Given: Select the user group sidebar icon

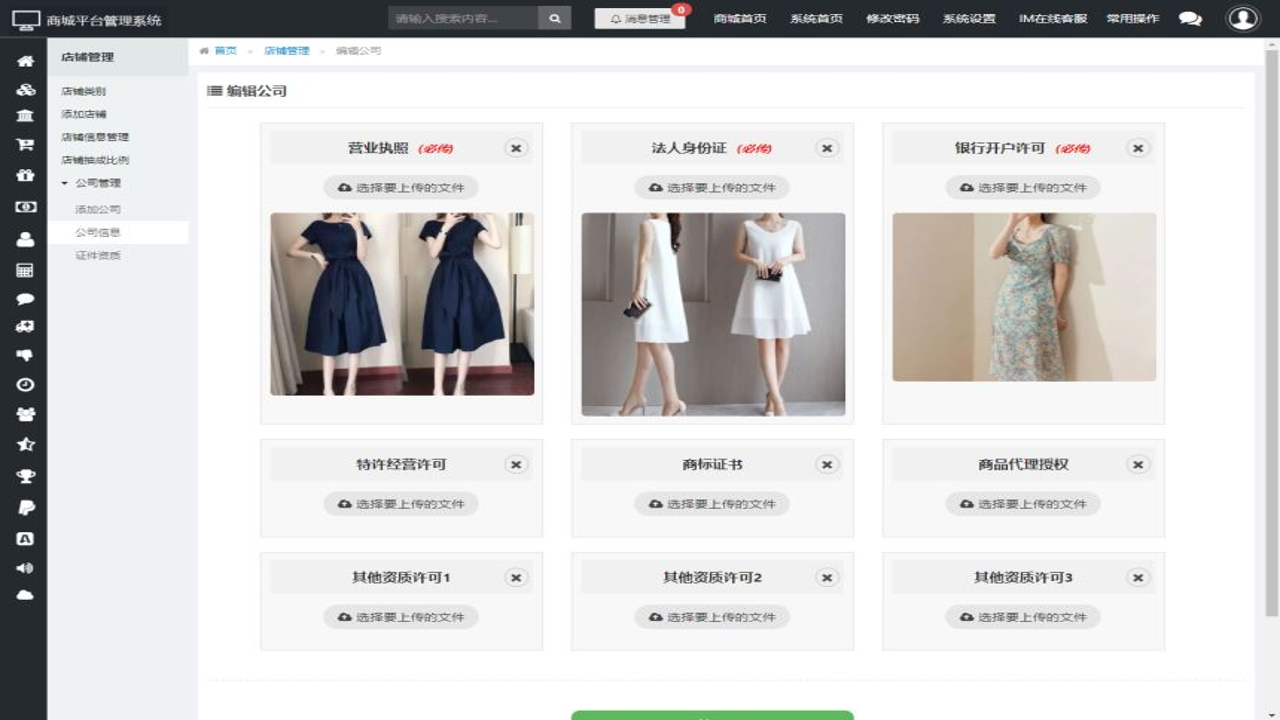Looking at the screenshot, I should coord(25,414).
